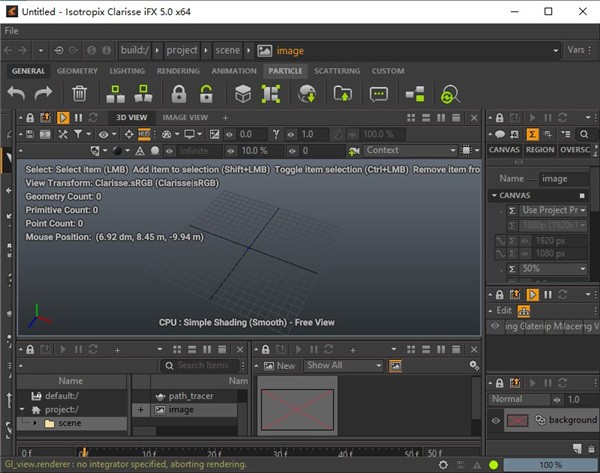This screenshot has height=473, width=600.
Task: Click the New button in image browser
Action: [x=279, y=366]
